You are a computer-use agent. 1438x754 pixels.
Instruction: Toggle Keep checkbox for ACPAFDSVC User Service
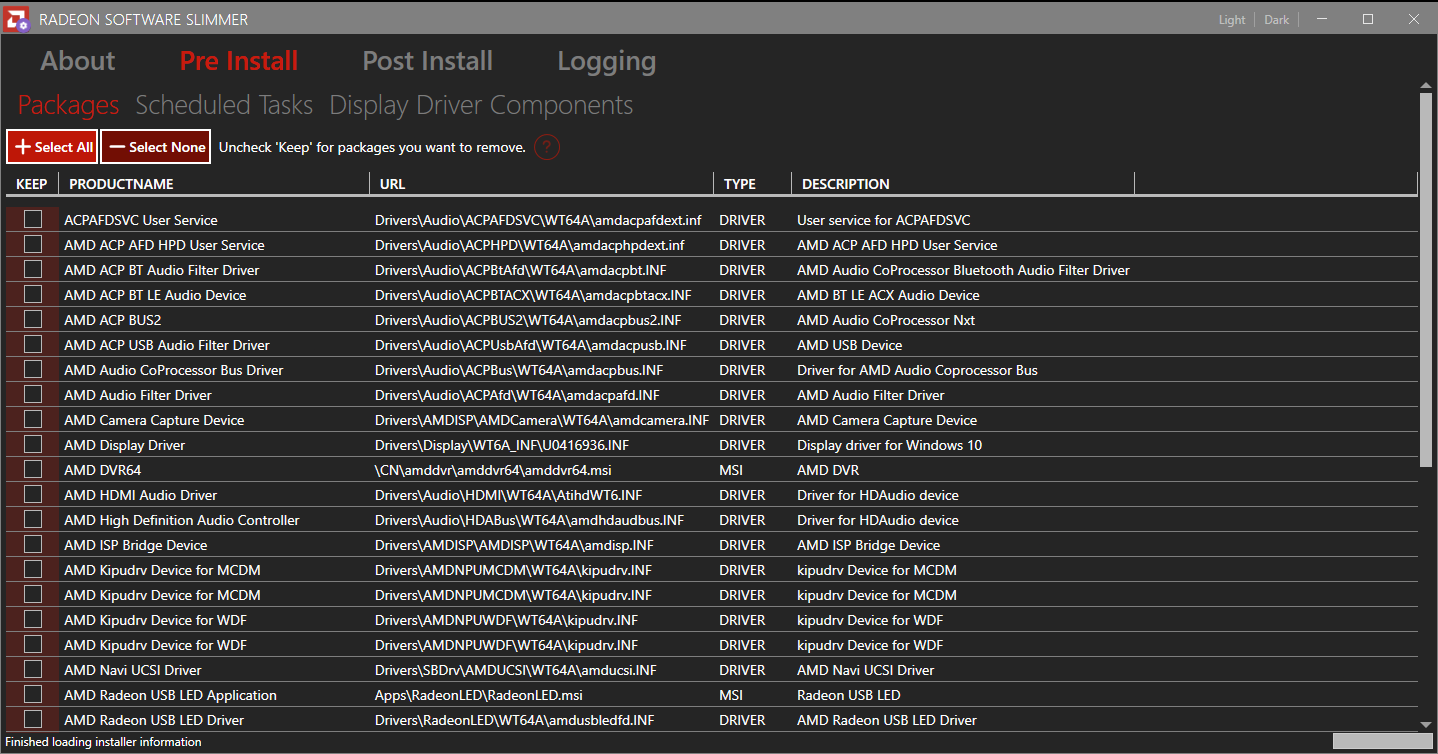point(33,219)
